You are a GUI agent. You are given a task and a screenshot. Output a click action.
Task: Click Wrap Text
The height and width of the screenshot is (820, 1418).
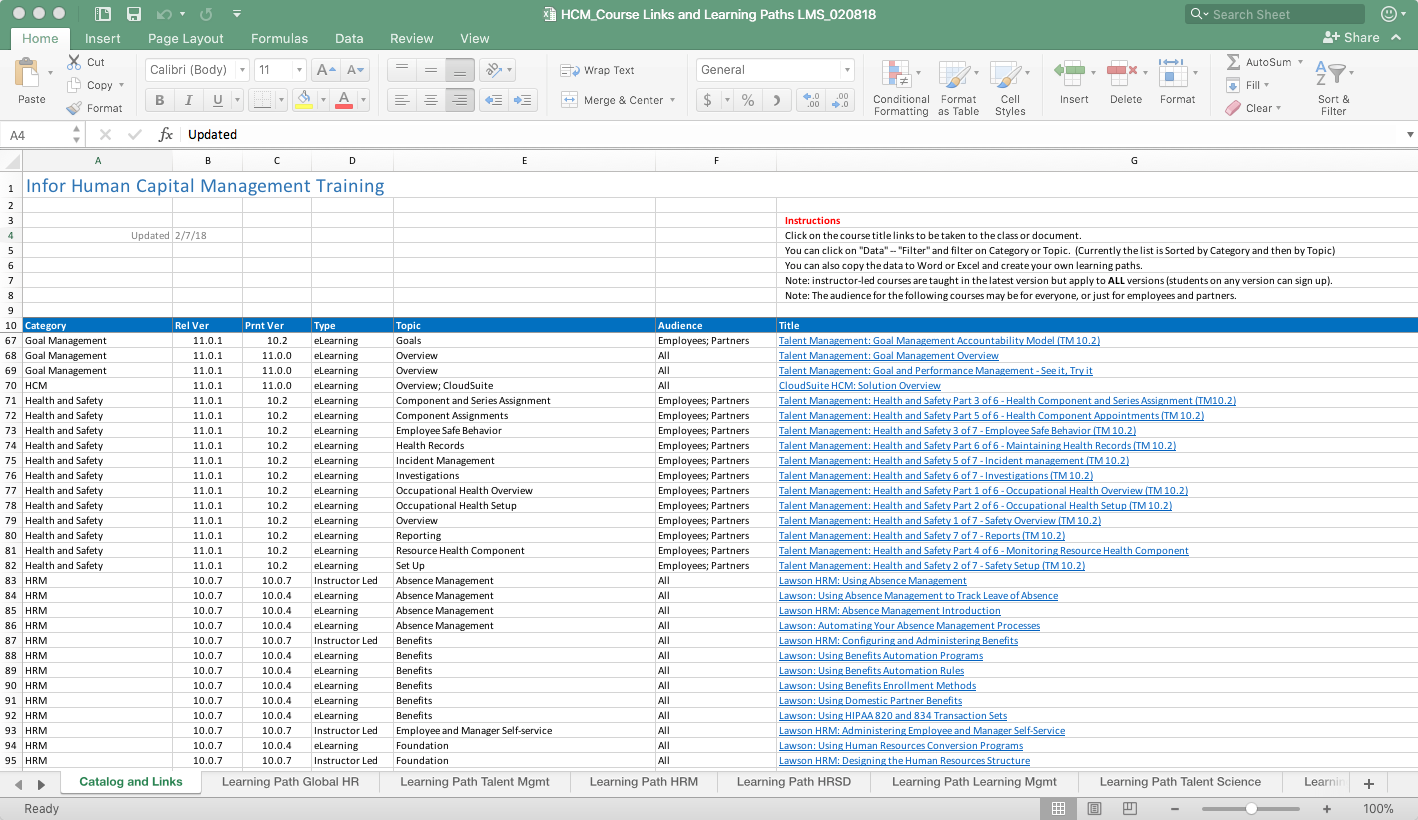pyautogui.click(x=598, y=70)
